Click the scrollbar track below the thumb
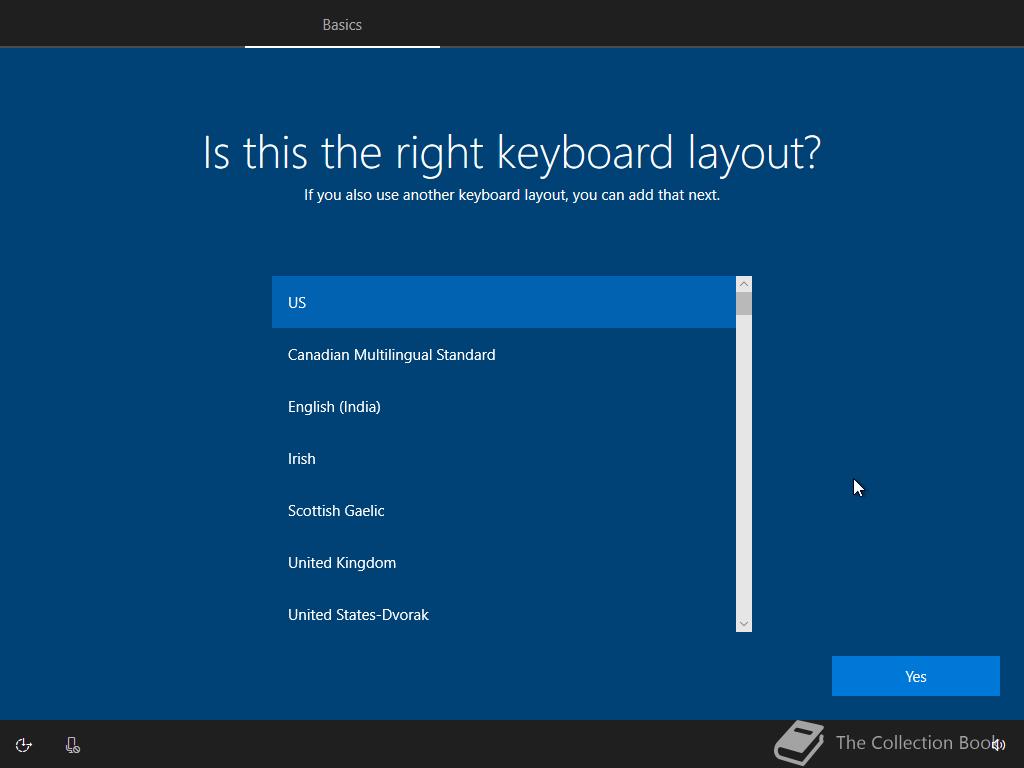The height and width of the screenshot is (768, 1024). [x=744, y=465]
